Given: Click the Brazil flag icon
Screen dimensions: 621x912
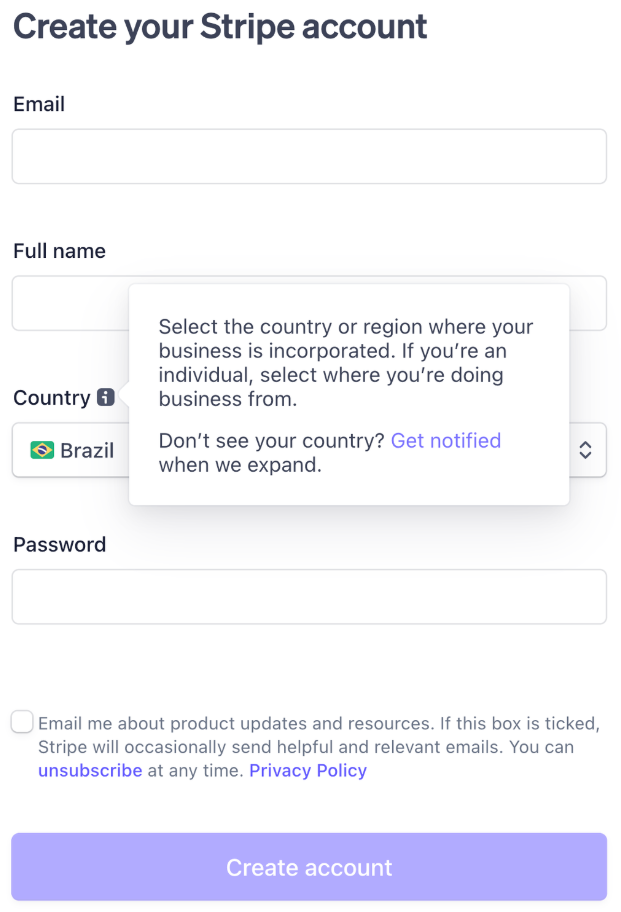Looking at the screenshot, I should point(42,450).
